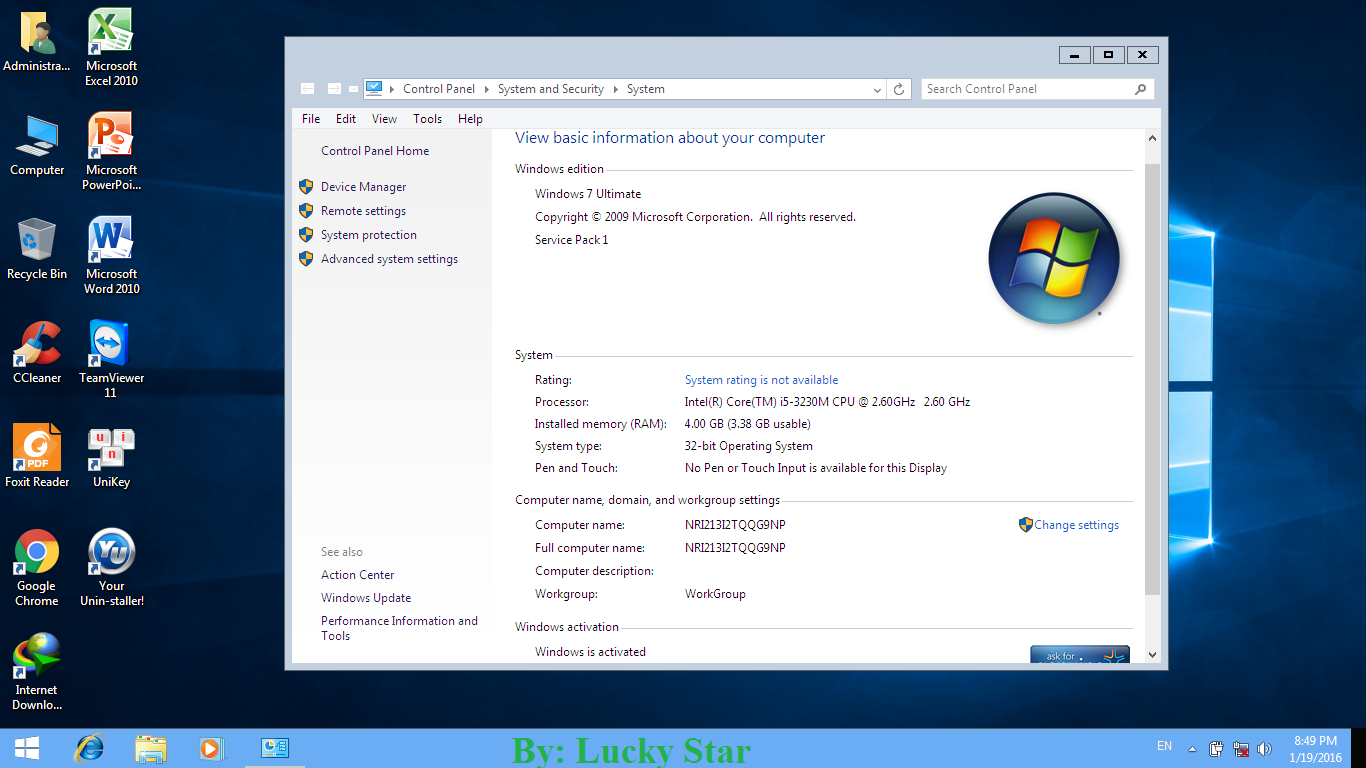Open the EN language selector
The image size is (1366, 768).
point(1163,746)
